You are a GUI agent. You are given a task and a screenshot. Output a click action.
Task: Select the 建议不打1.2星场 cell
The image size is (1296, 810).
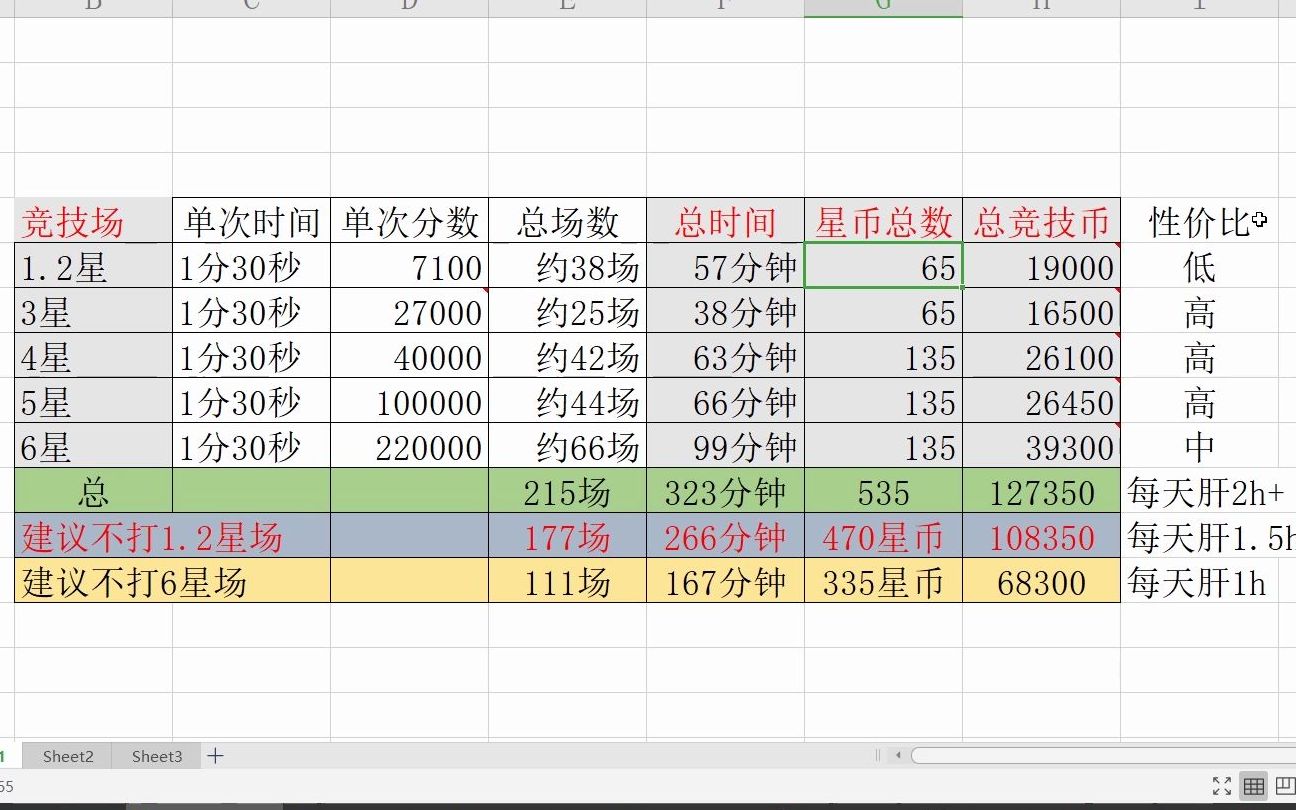tap(172, 536)
